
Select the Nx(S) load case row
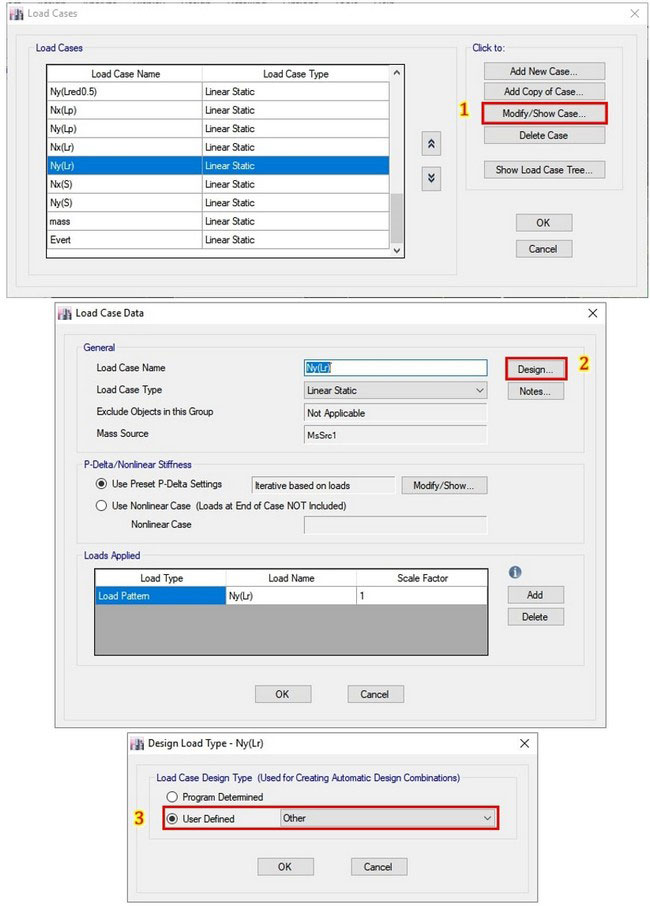click(x=124, y=184)
